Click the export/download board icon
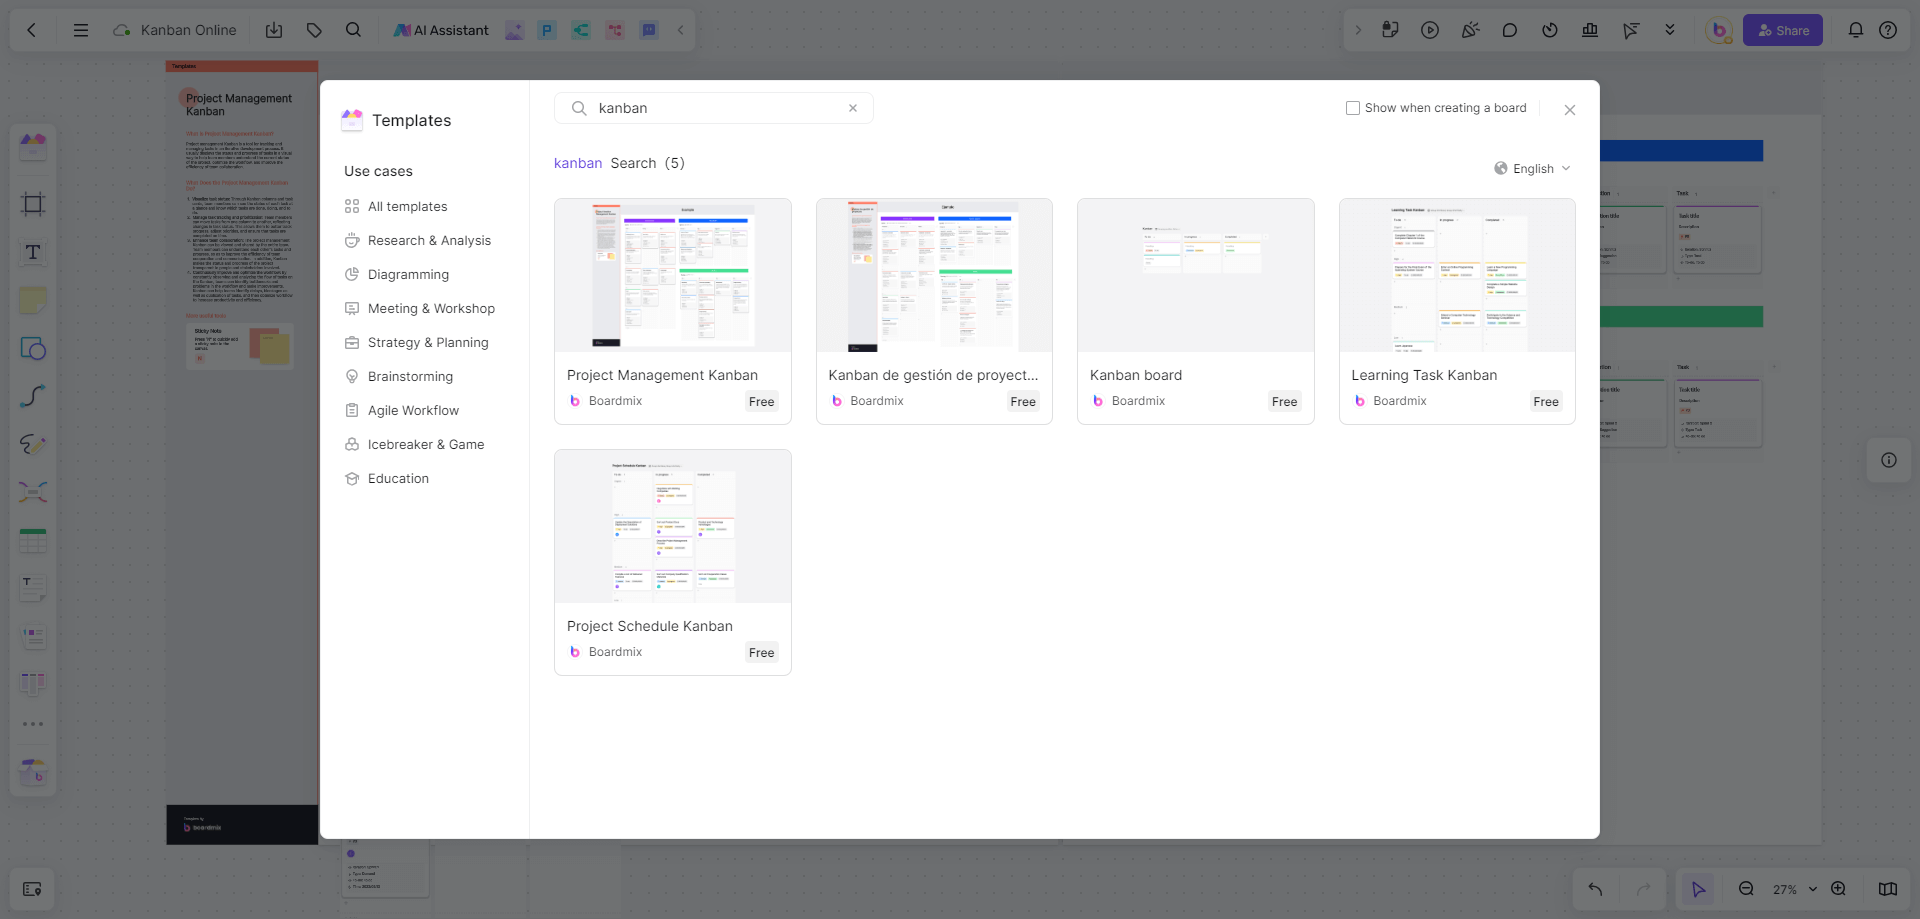The image size is (1920, 919). [x=274, y=30]
